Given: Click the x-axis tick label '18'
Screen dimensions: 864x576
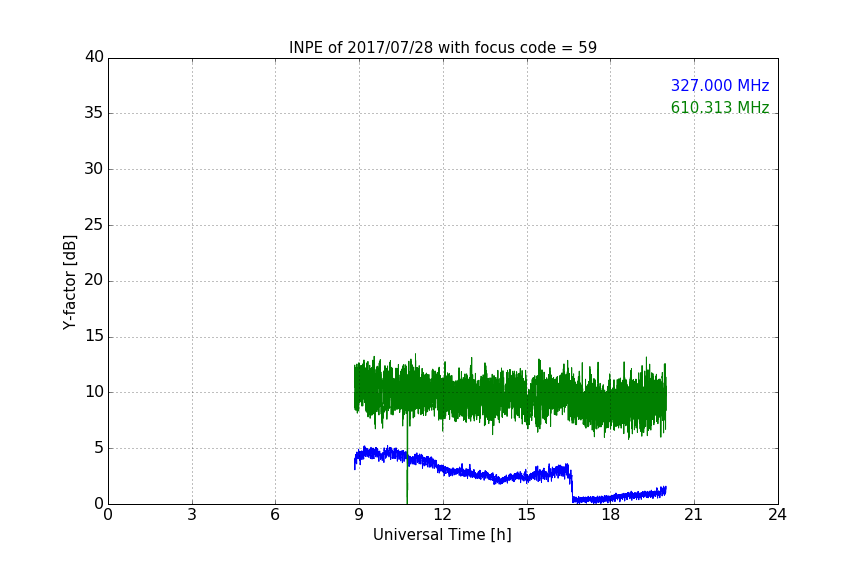Looking at the screenshot, I should click(610, 515).
